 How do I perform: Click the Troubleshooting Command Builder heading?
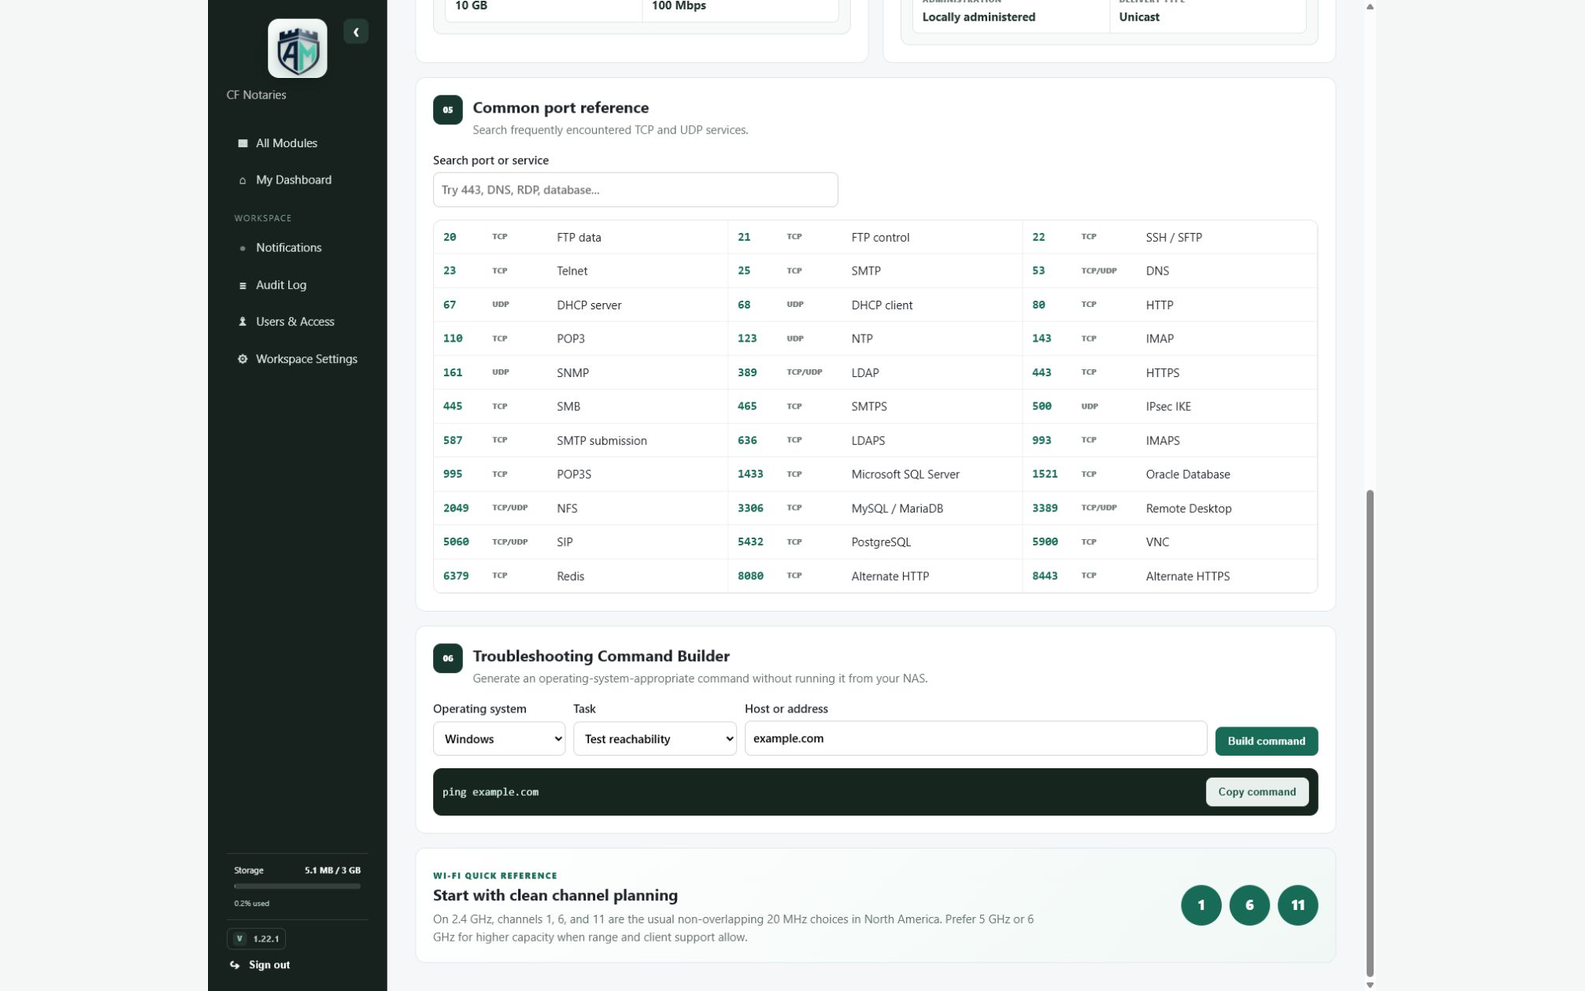(601, 656)
